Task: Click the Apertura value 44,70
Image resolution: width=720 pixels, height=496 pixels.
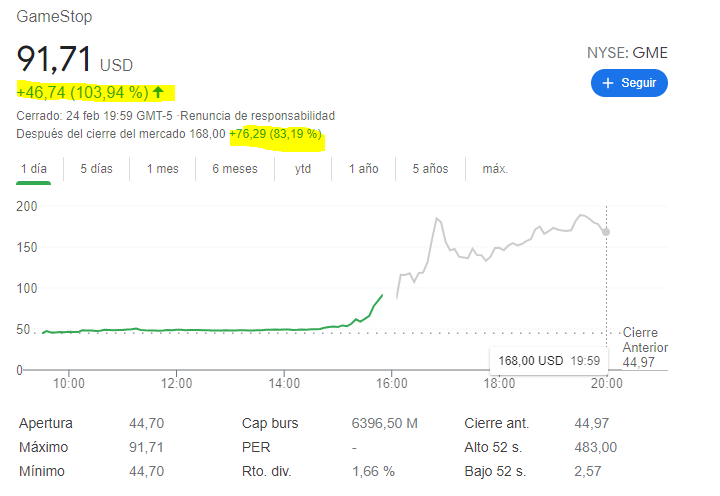Action: click(146, 423)
